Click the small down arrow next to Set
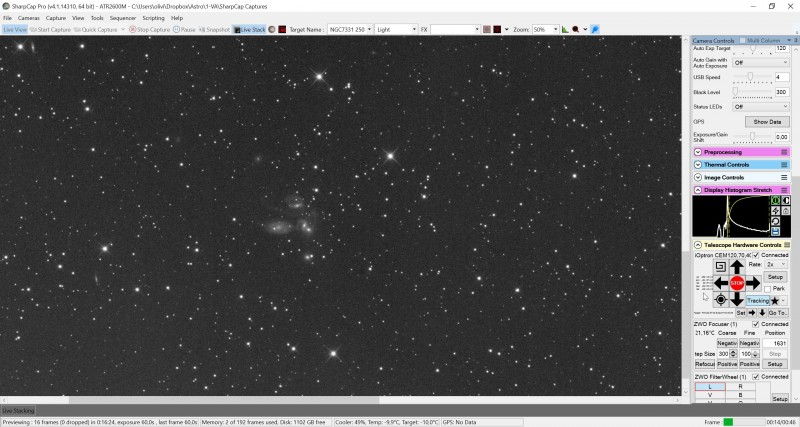This screenshot has height=427, width=800. click(x=762, y=313)
